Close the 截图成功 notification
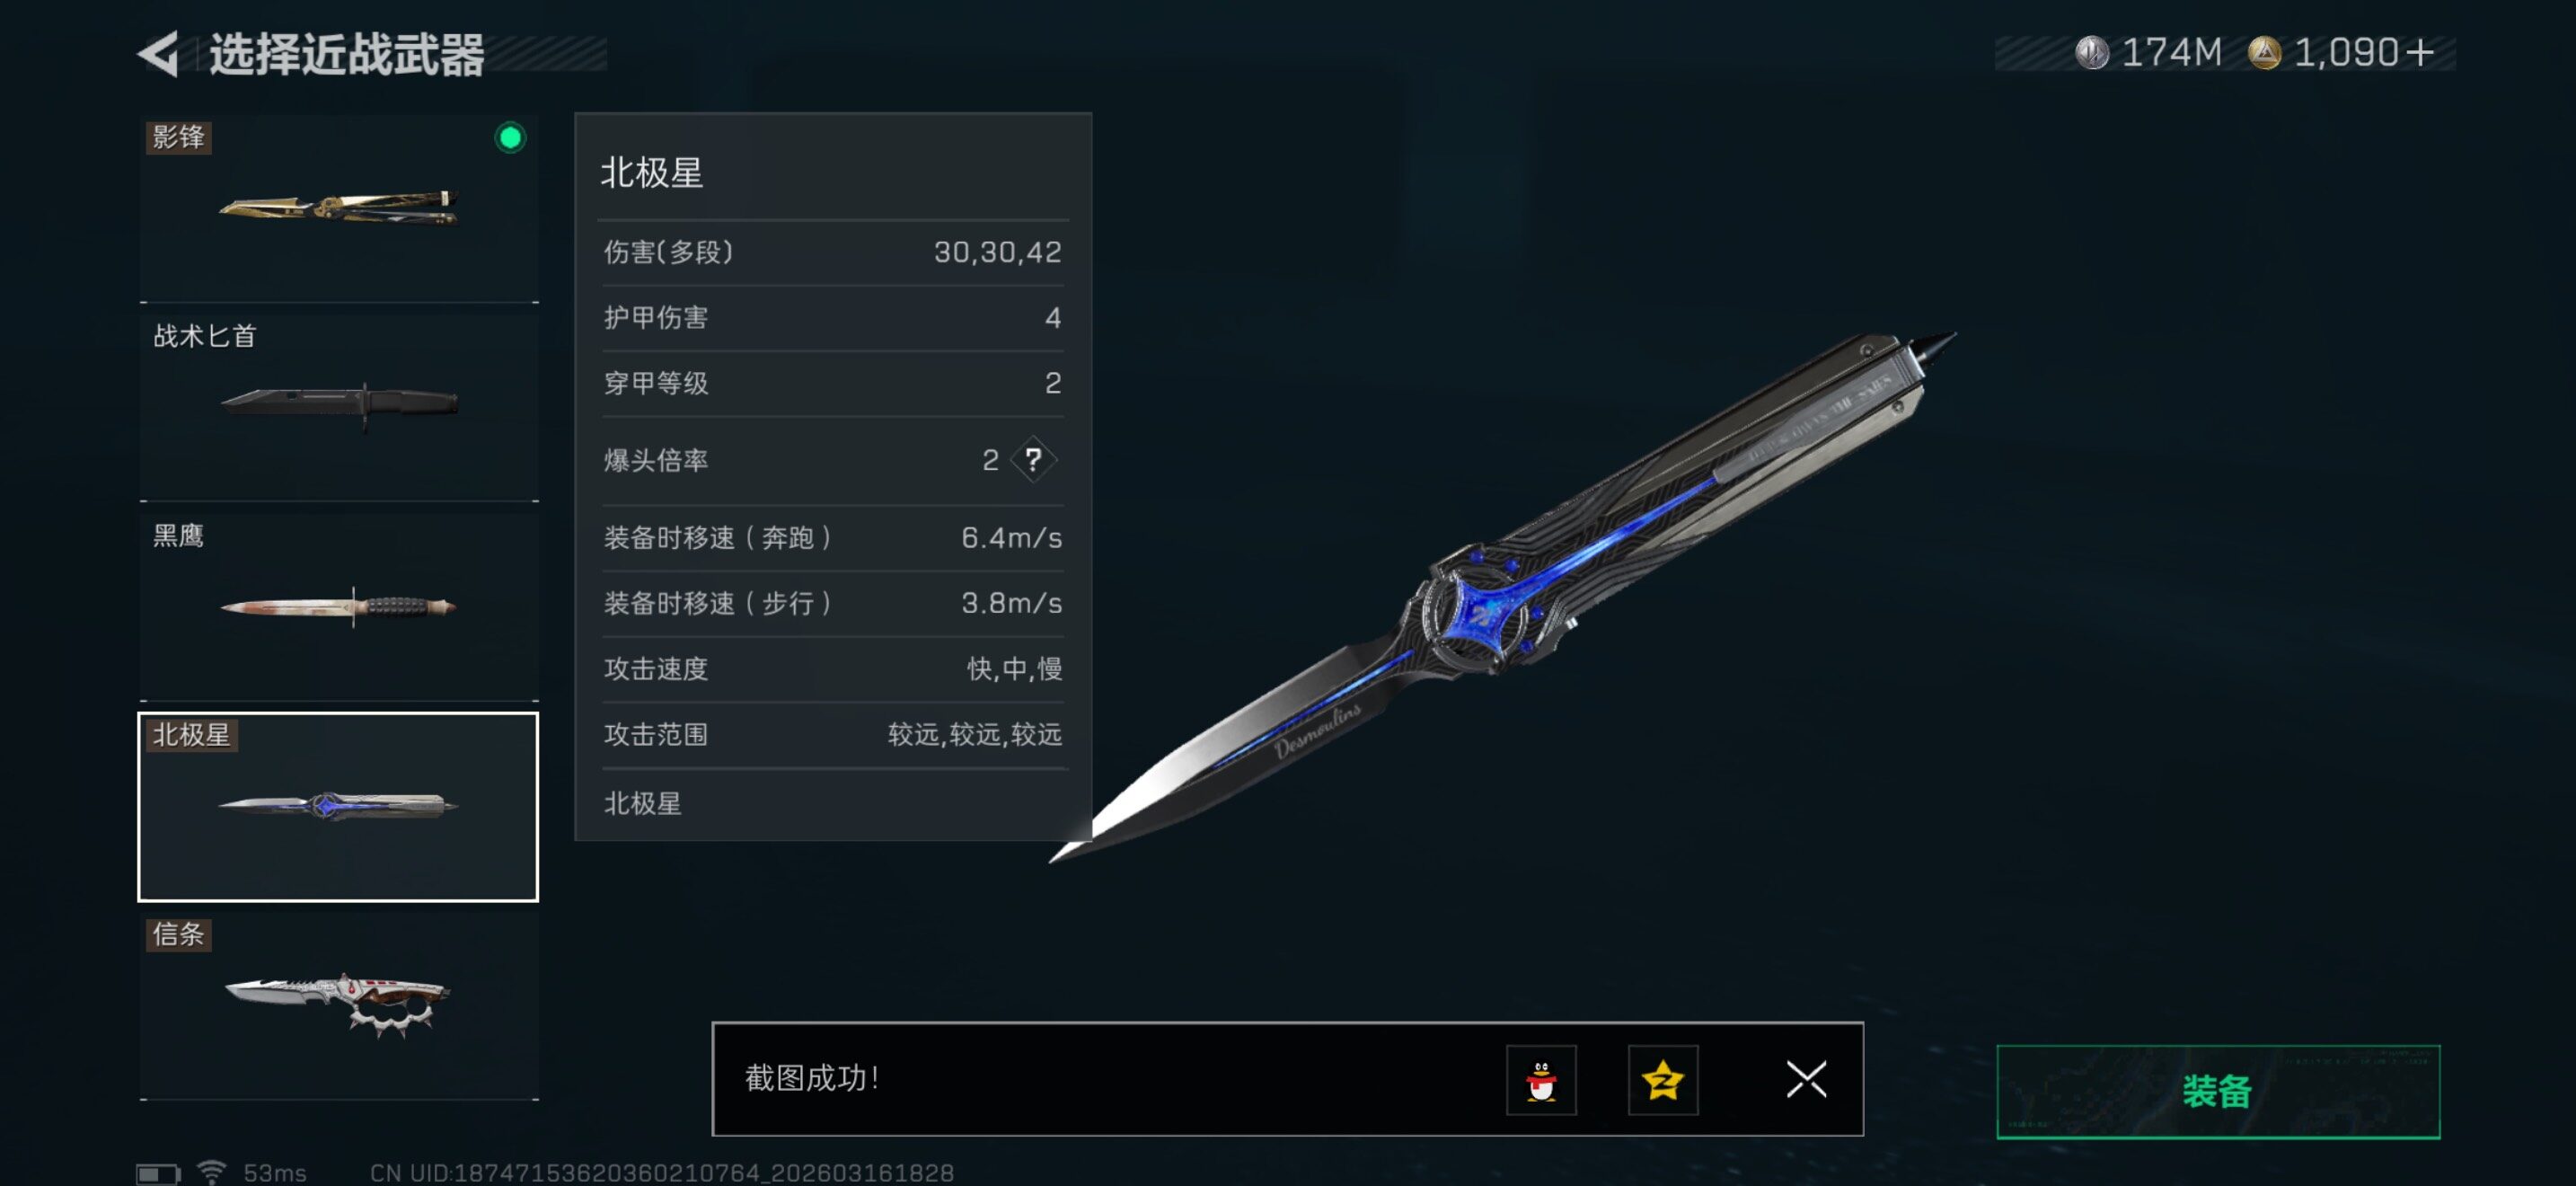Screen dimensions: 2576x1186 point(1806,1079)
